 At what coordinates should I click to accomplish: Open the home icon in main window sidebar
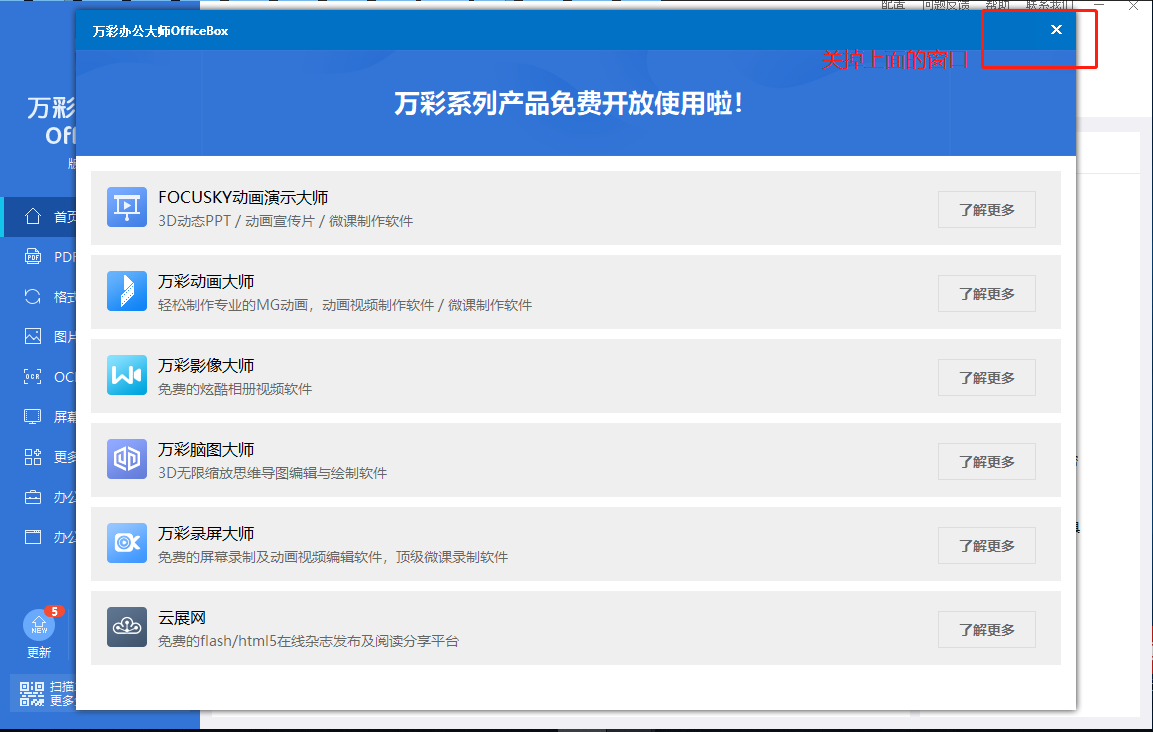pos(32,216)
